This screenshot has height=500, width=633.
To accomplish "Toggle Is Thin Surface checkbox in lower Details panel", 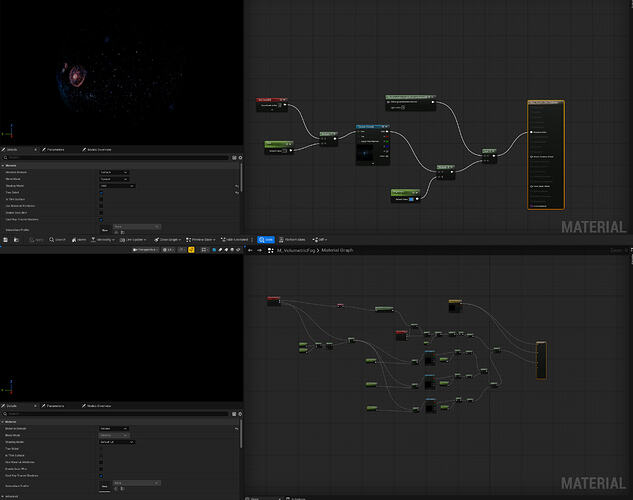I will coord(101,454).
